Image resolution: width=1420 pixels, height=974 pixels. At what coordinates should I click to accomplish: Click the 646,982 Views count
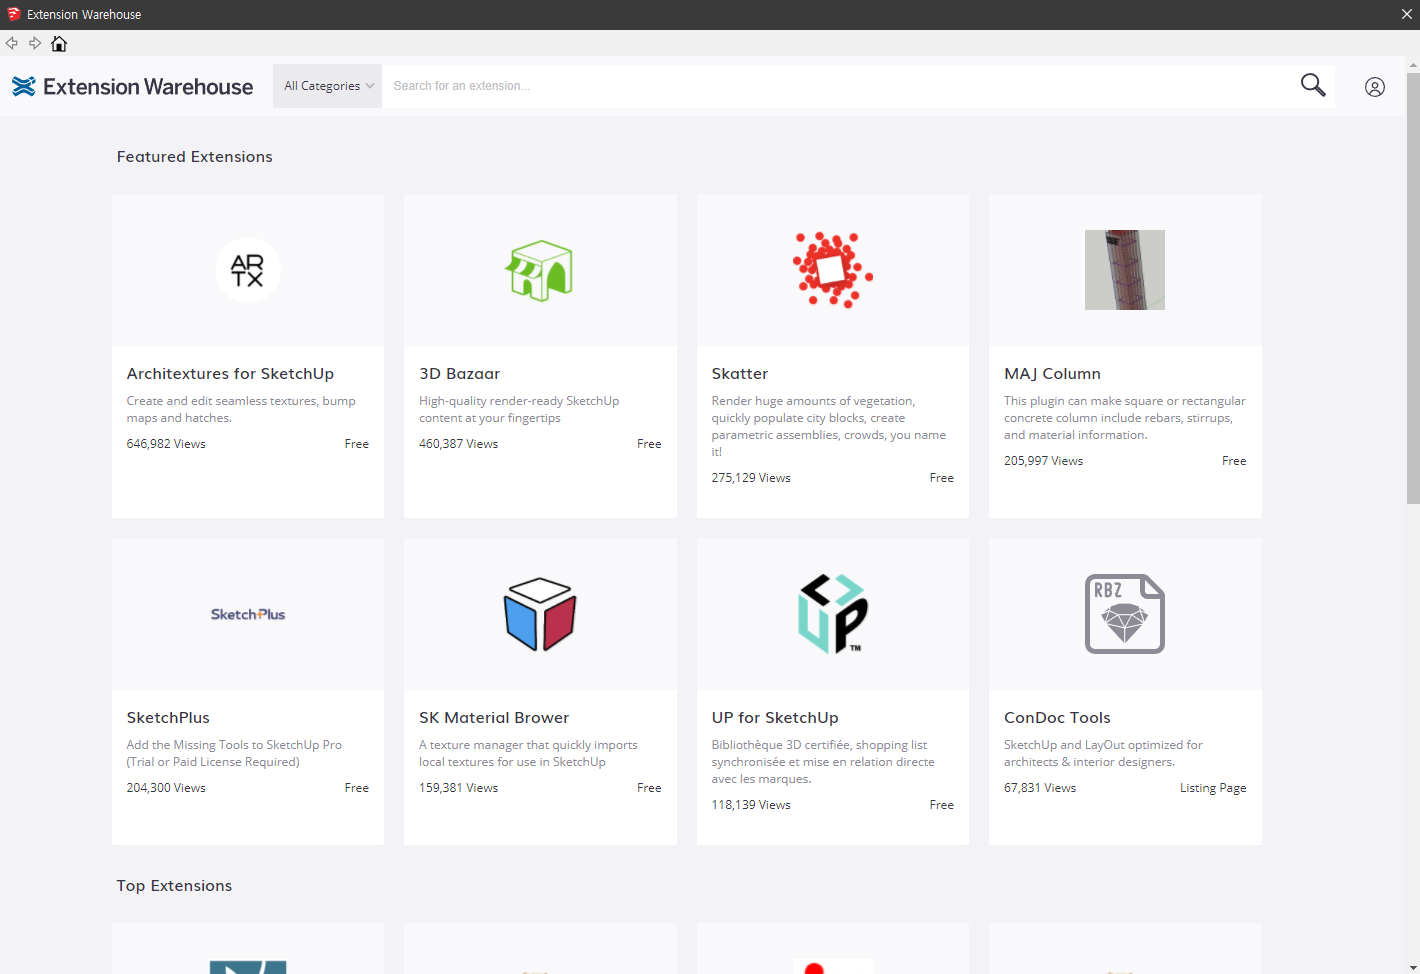tap(166, 444)
